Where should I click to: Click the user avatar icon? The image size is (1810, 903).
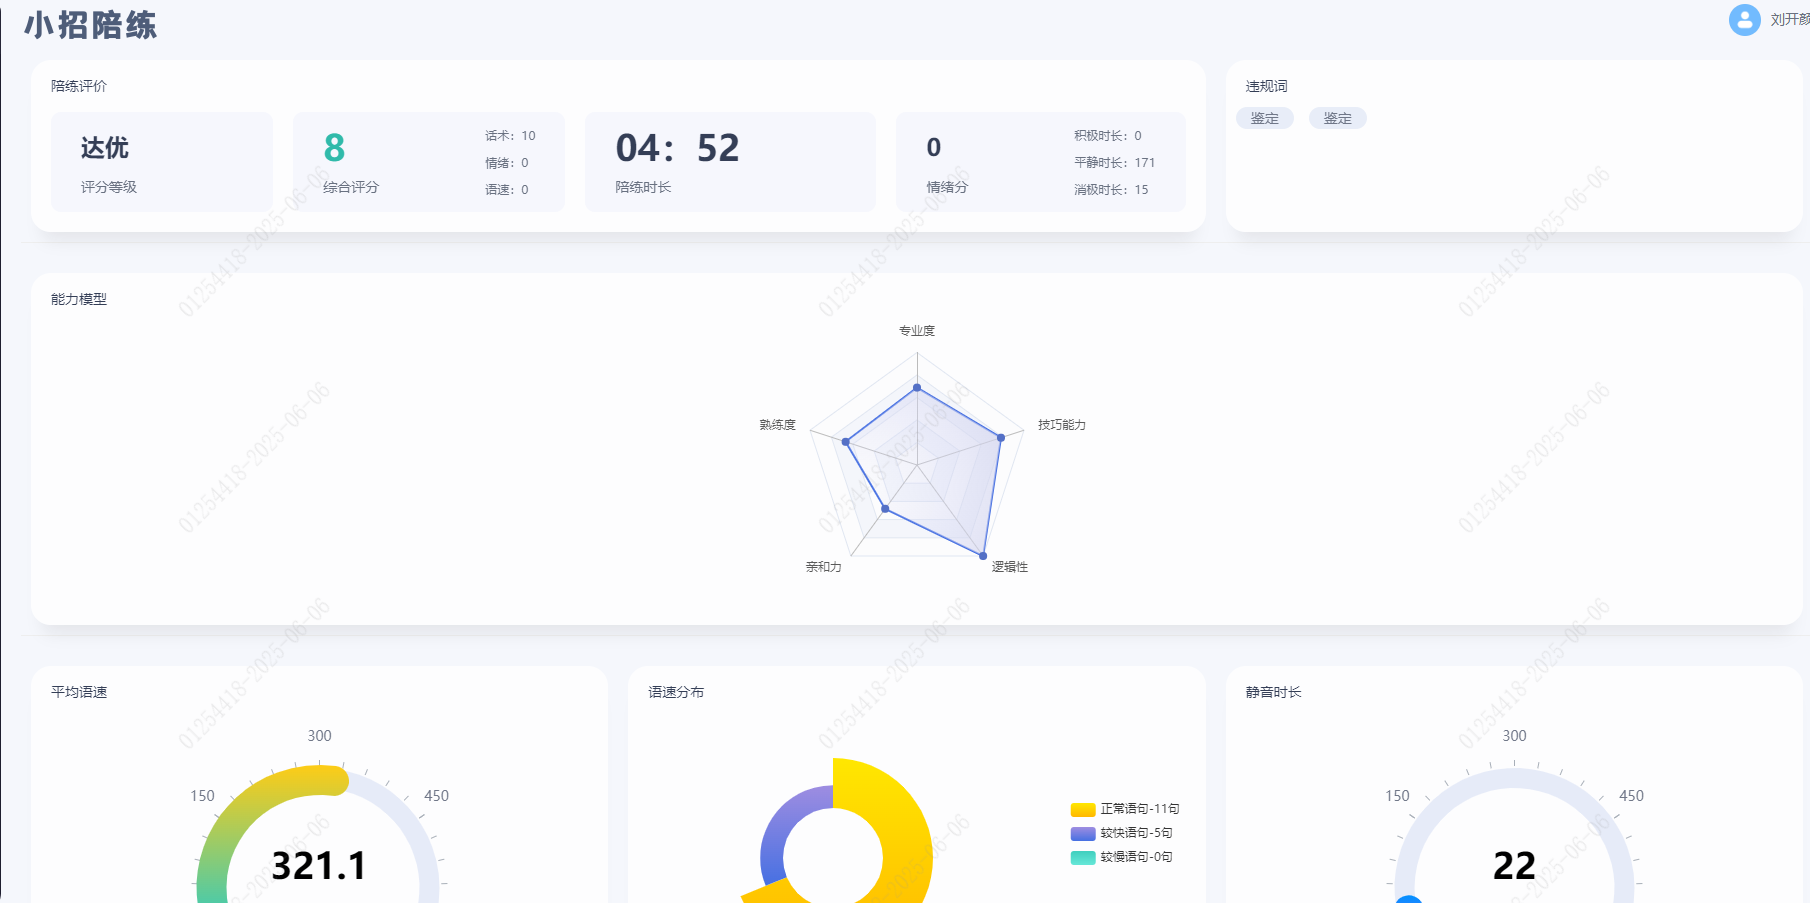1744,20
